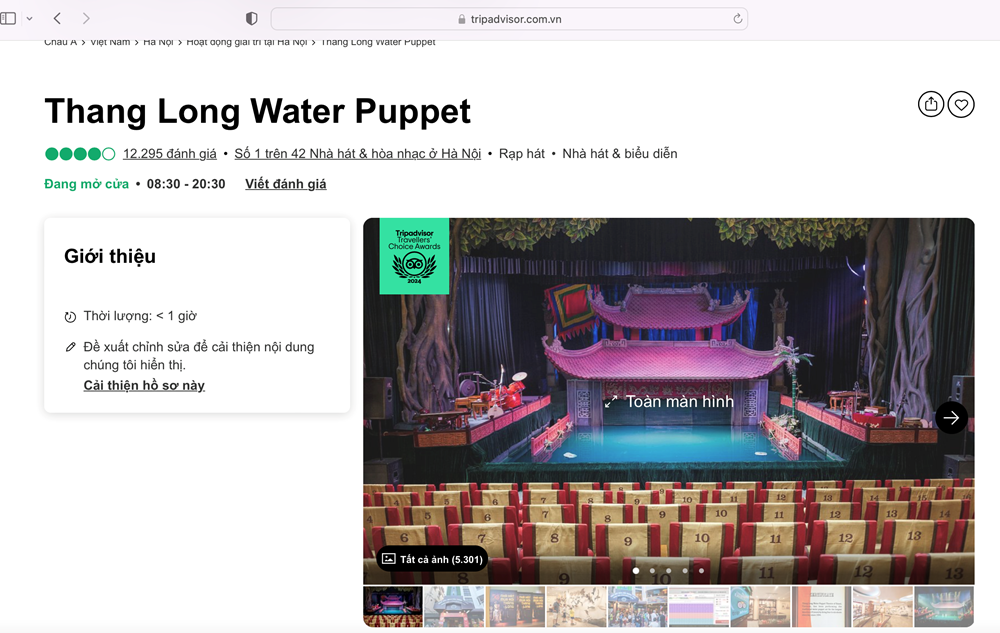
Task: Click the first theater stage thumbnail
Action: click(x=392, y=607)
